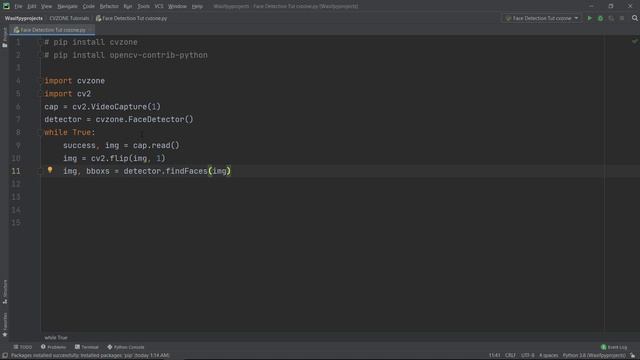Click 'FaceDetector' in the code on line 7
Image resolution: width=640 pixels, height=360 pixels.
(156, 120)
